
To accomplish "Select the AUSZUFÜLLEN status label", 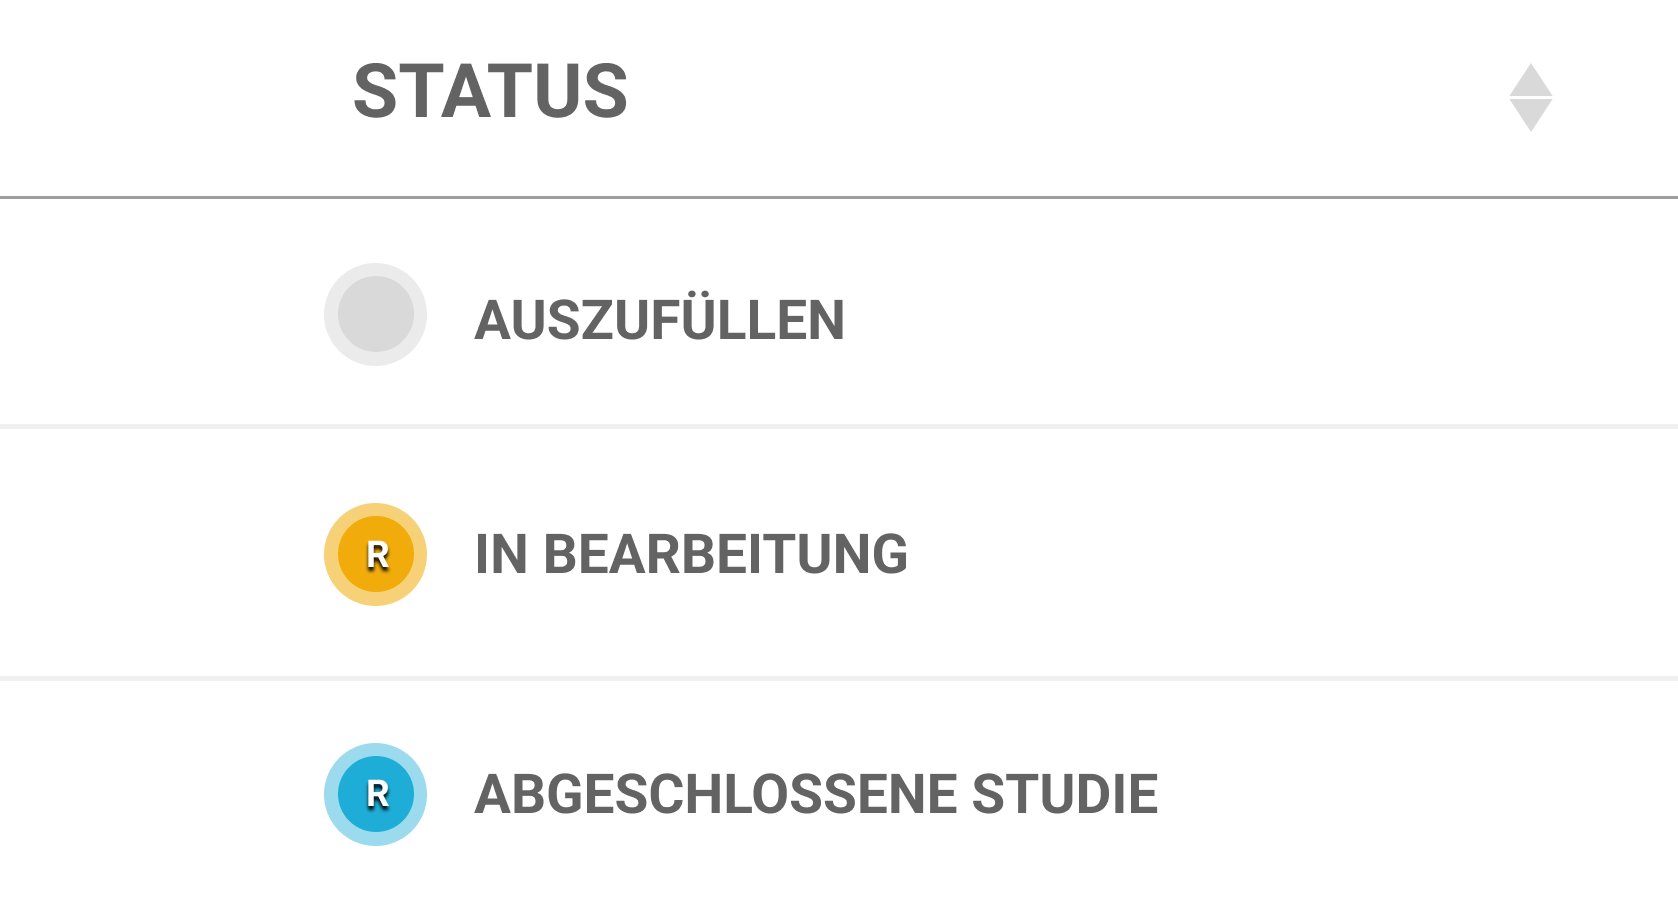I will (x=659, y=320).
